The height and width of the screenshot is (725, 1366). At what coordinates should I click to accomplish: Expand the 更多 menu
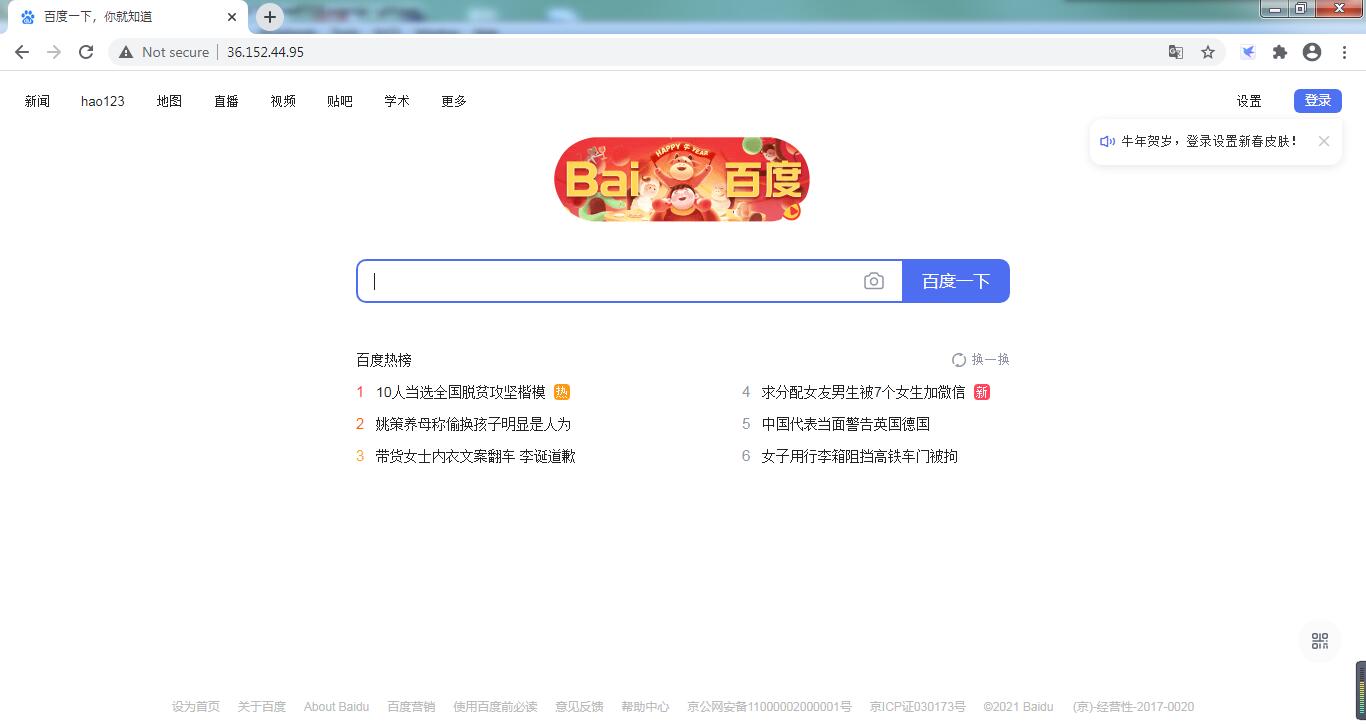(454, 101)
